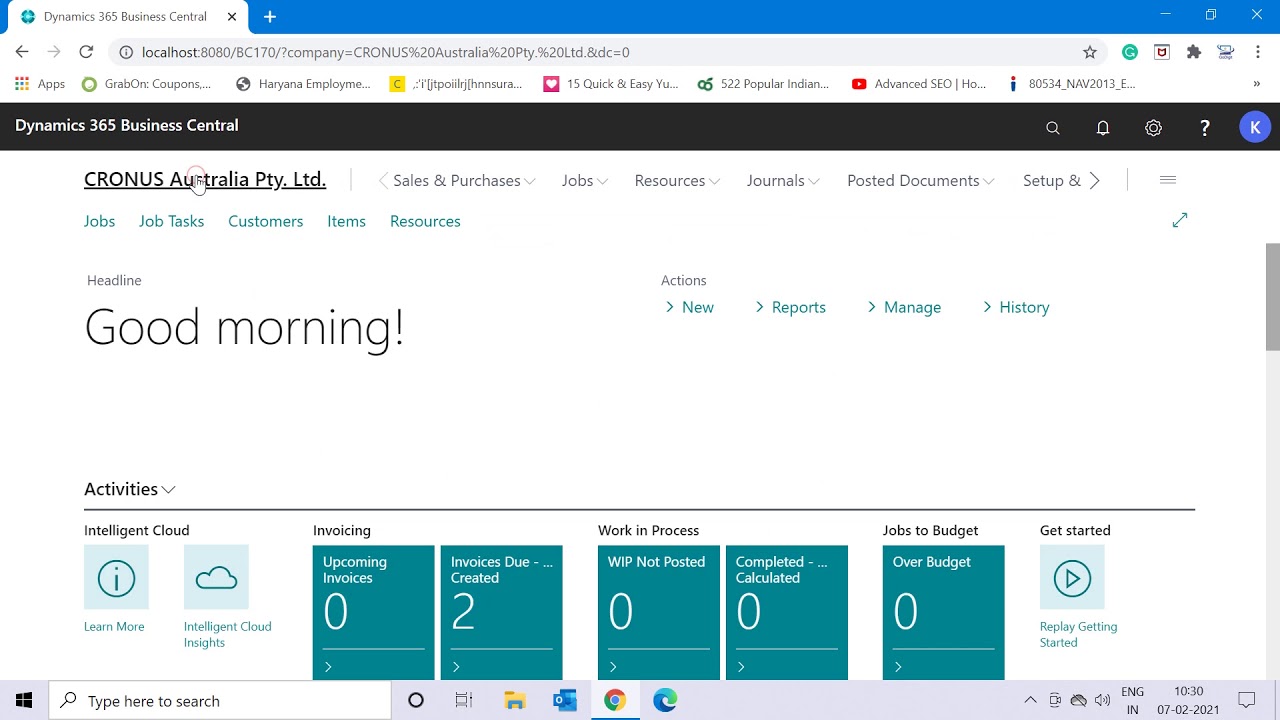
Task: Click the page vertical scrollbar
Action: [x=1272, y=297]
